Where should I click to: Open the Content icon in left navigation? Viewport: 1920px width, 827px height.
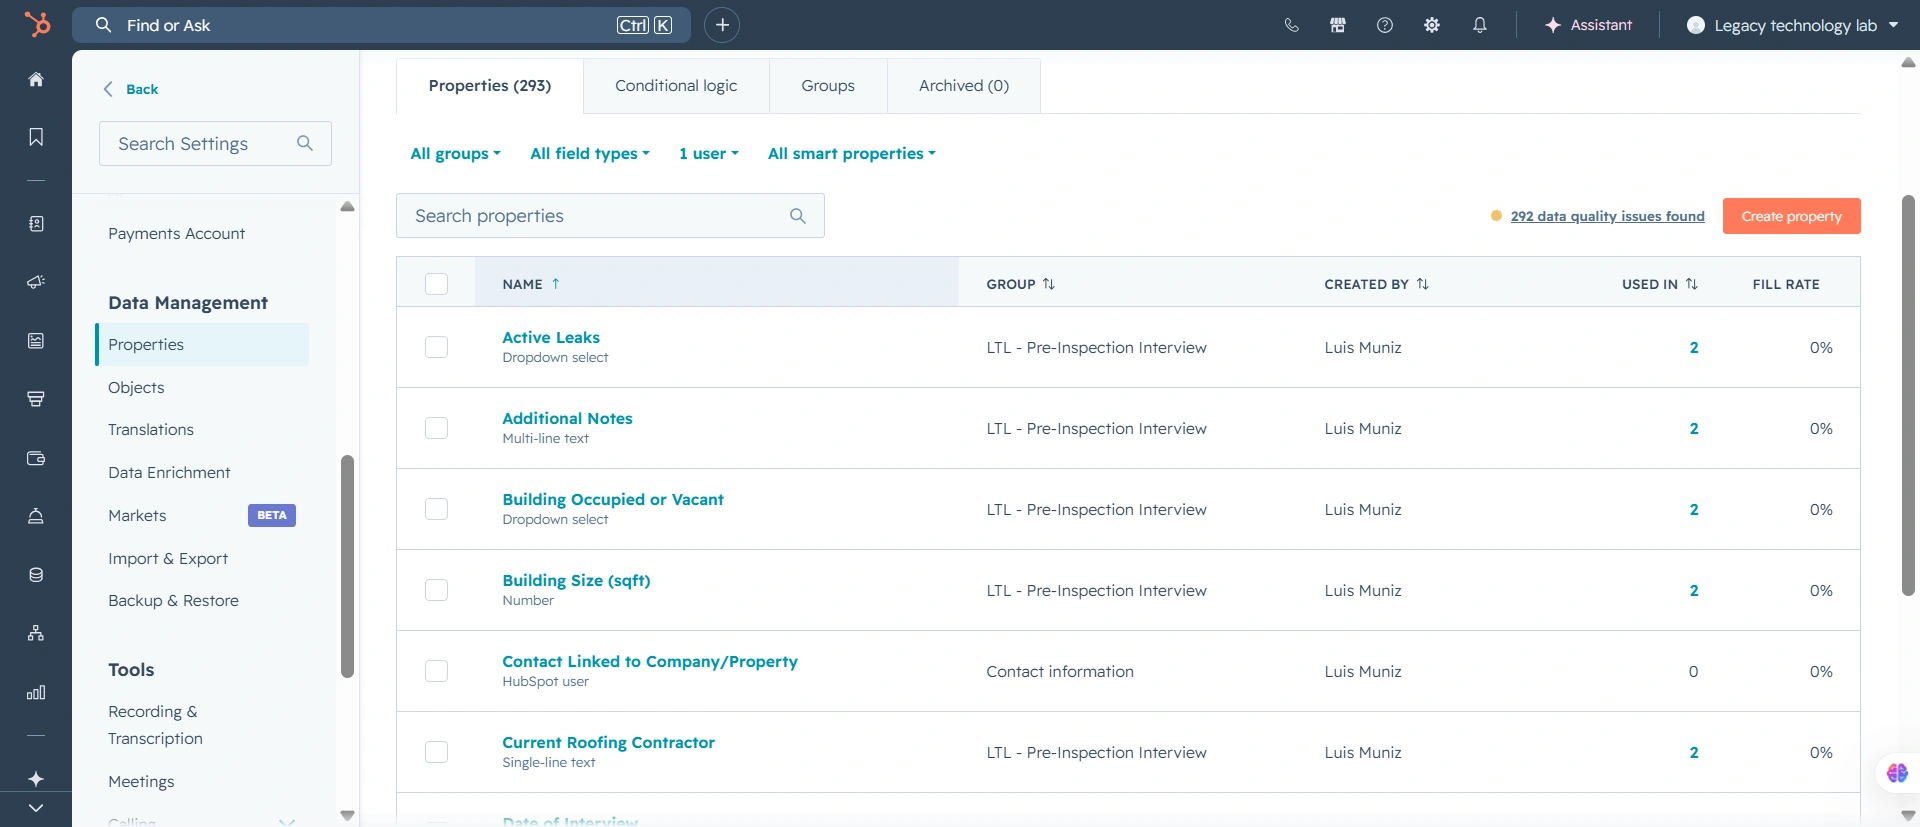point(36,341)
